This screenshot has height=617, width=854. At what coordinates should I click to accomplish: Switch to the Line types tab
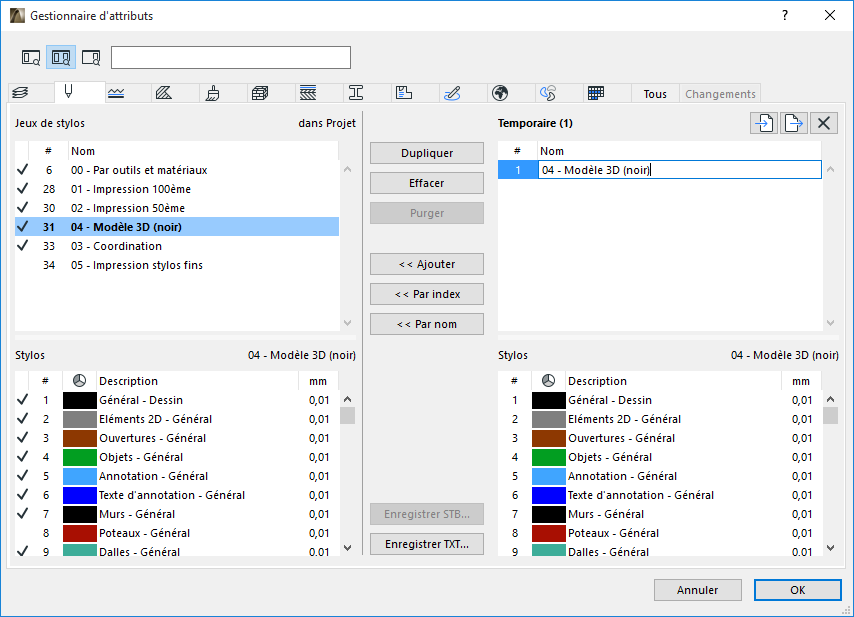coord(116,93)
